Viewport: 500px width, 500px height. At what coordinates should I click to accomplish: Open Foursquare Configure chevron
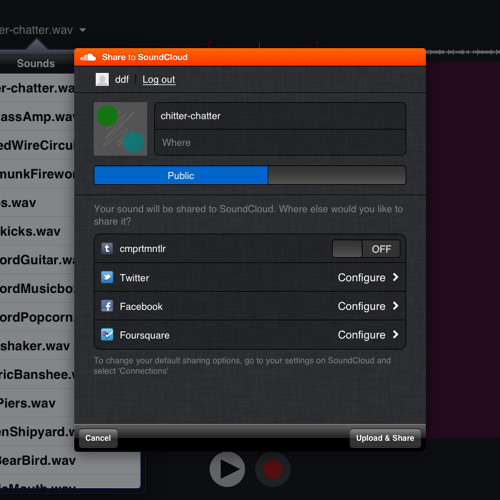coord(395,334)
